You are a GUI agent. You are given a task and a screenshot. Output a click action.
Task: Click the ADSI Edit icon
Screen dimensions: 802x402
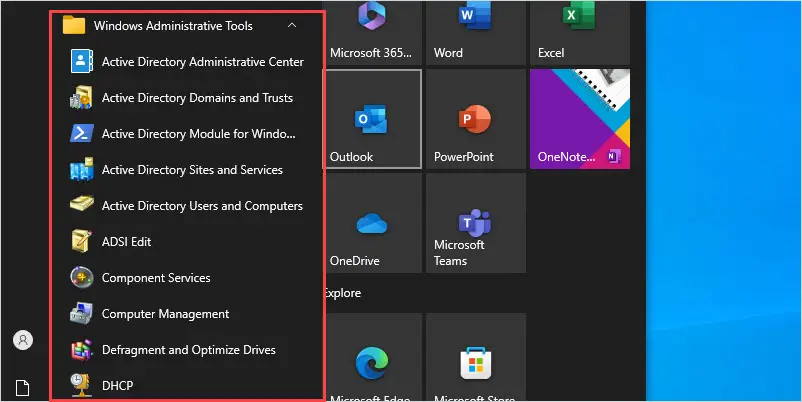click(81, 241)
